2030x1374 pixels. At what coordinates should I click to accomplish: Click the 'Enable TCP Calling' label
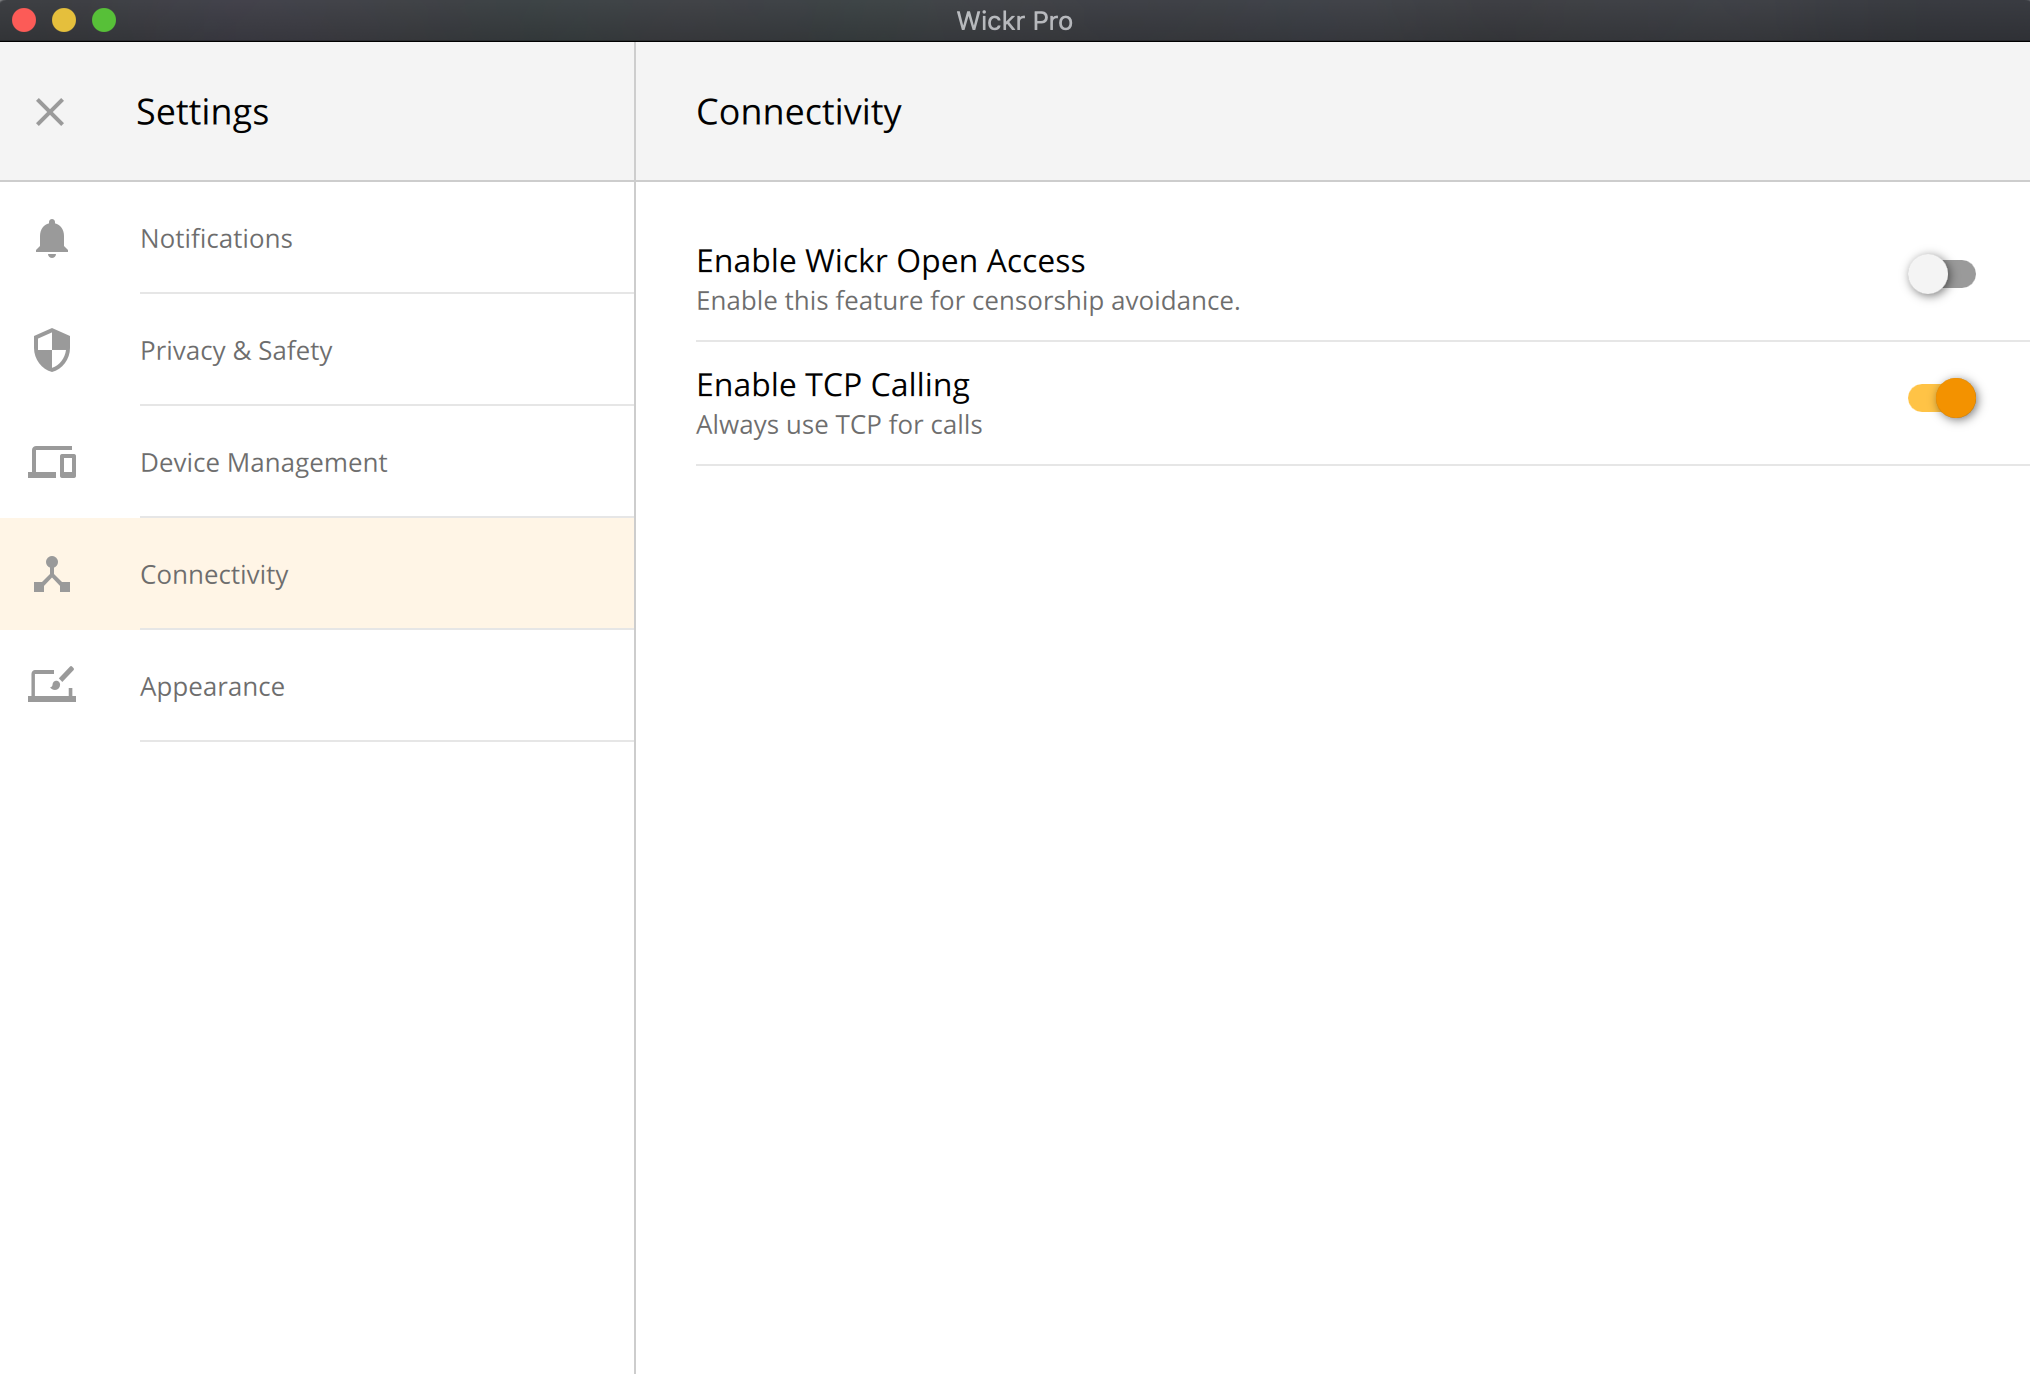833,385
